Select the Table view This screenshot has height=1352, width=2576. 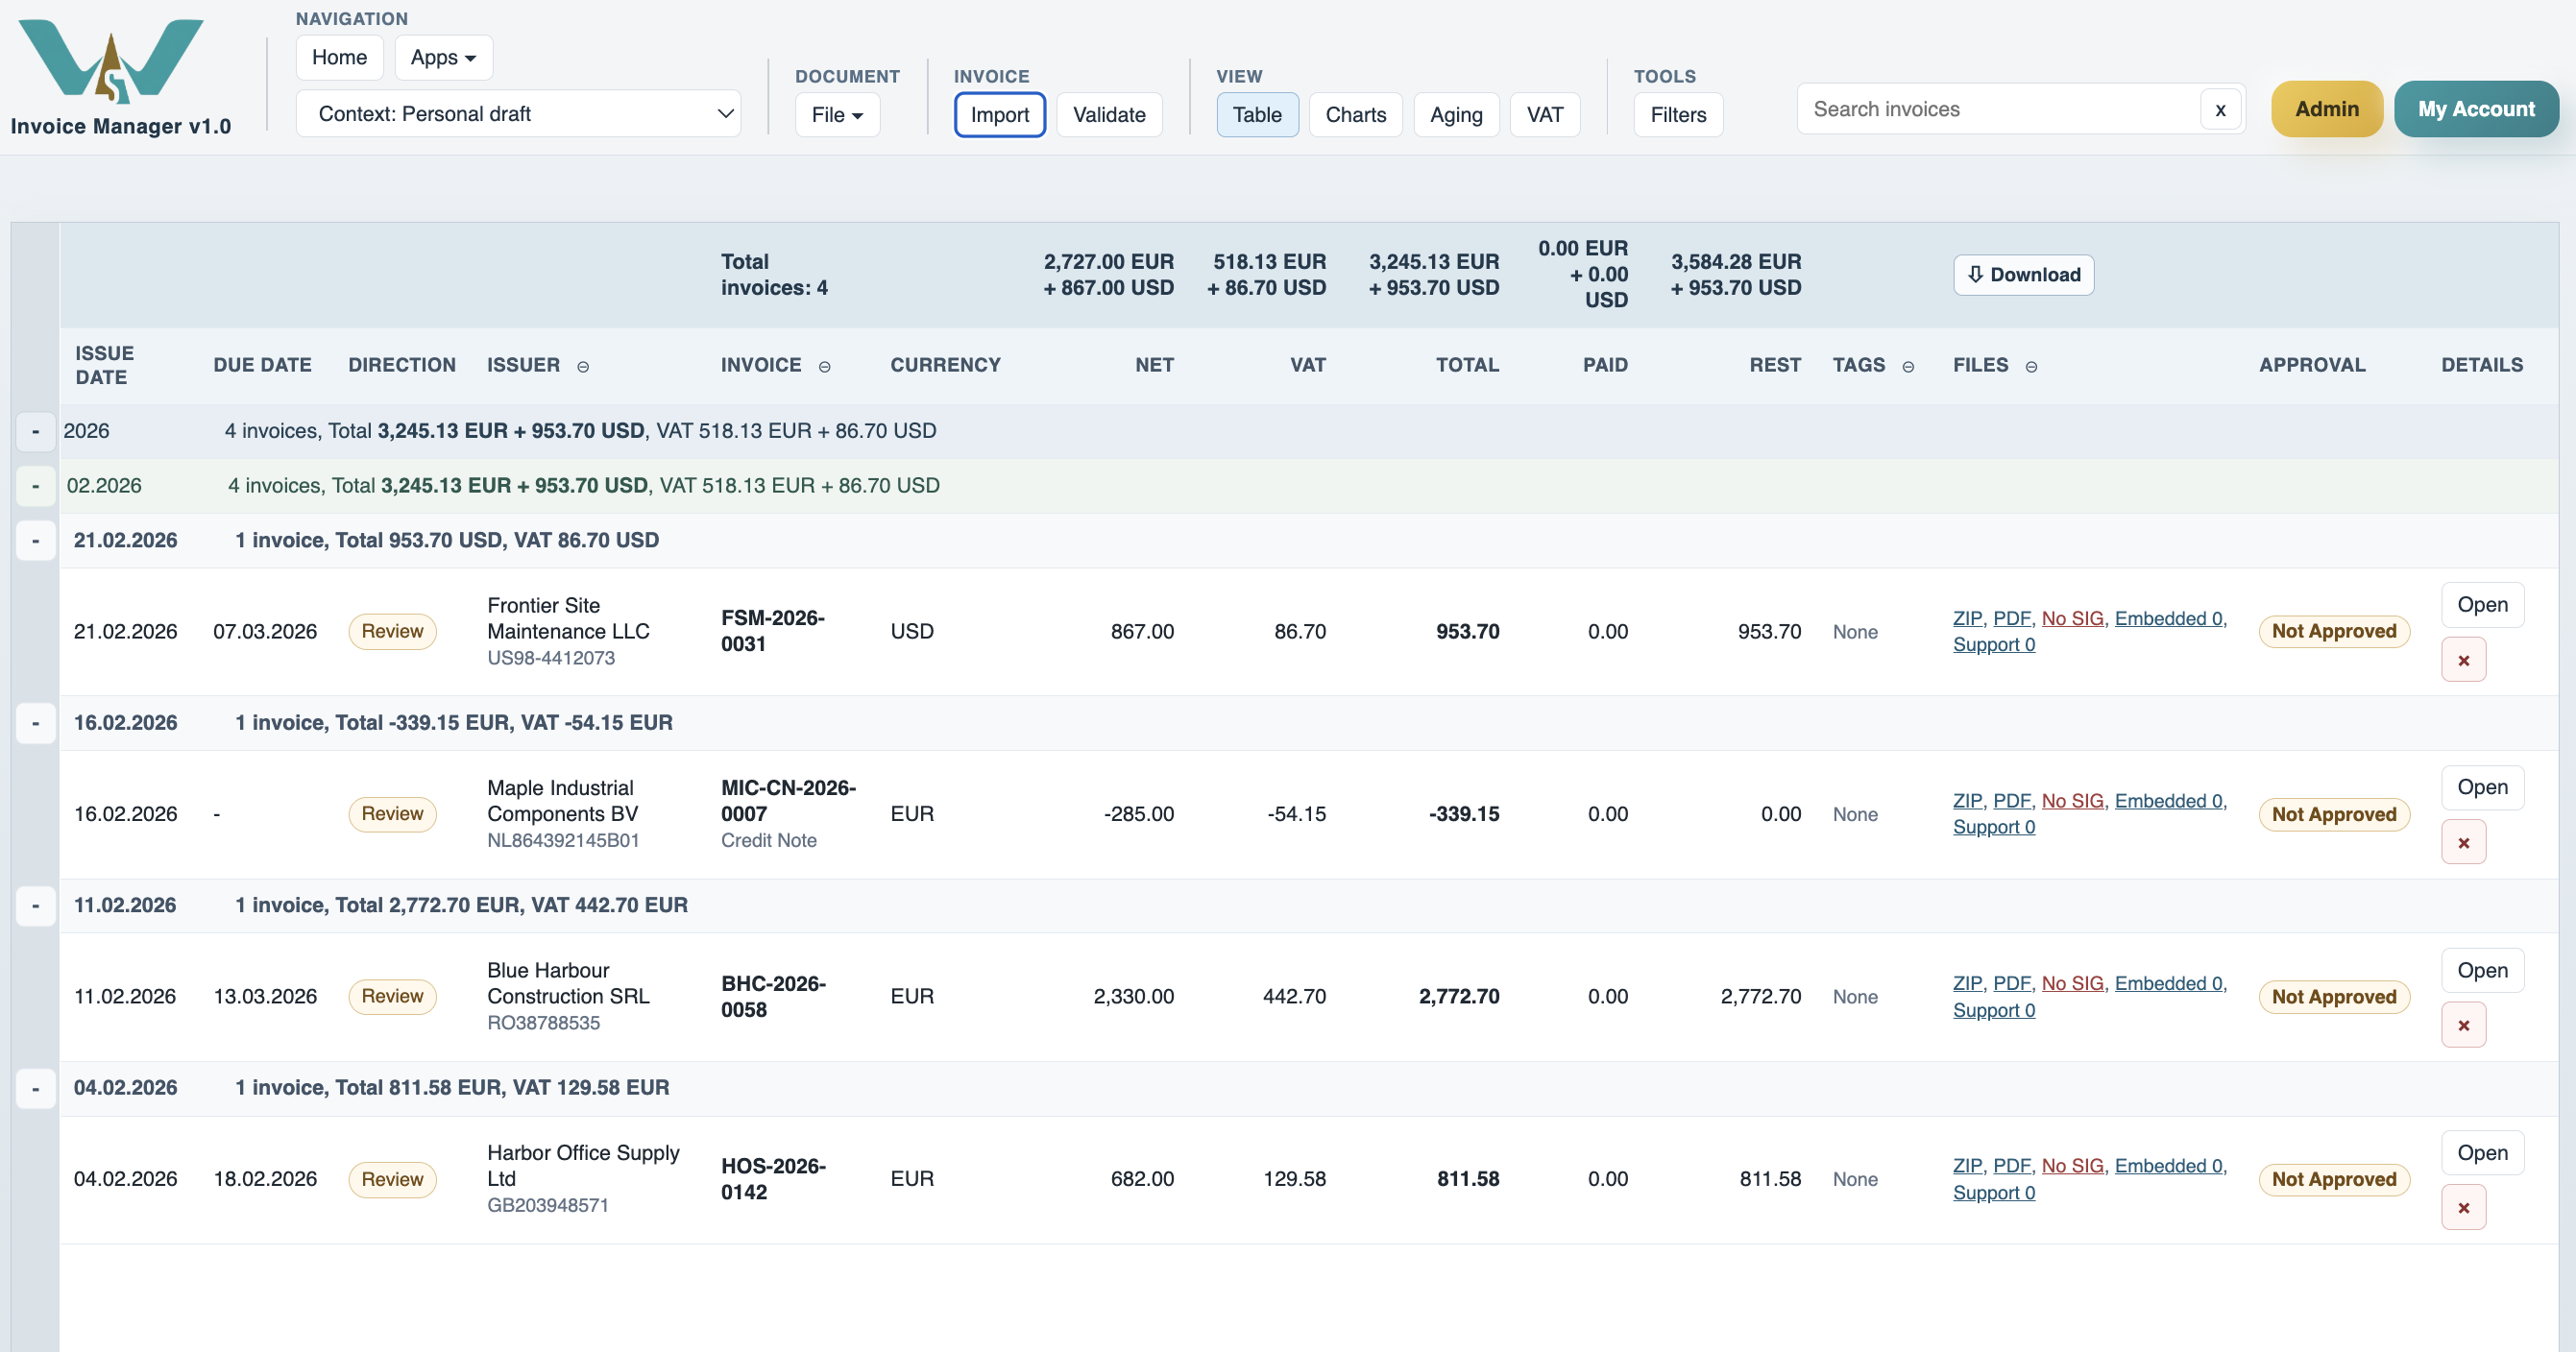pyautogui.click(x=1257, y=115)
